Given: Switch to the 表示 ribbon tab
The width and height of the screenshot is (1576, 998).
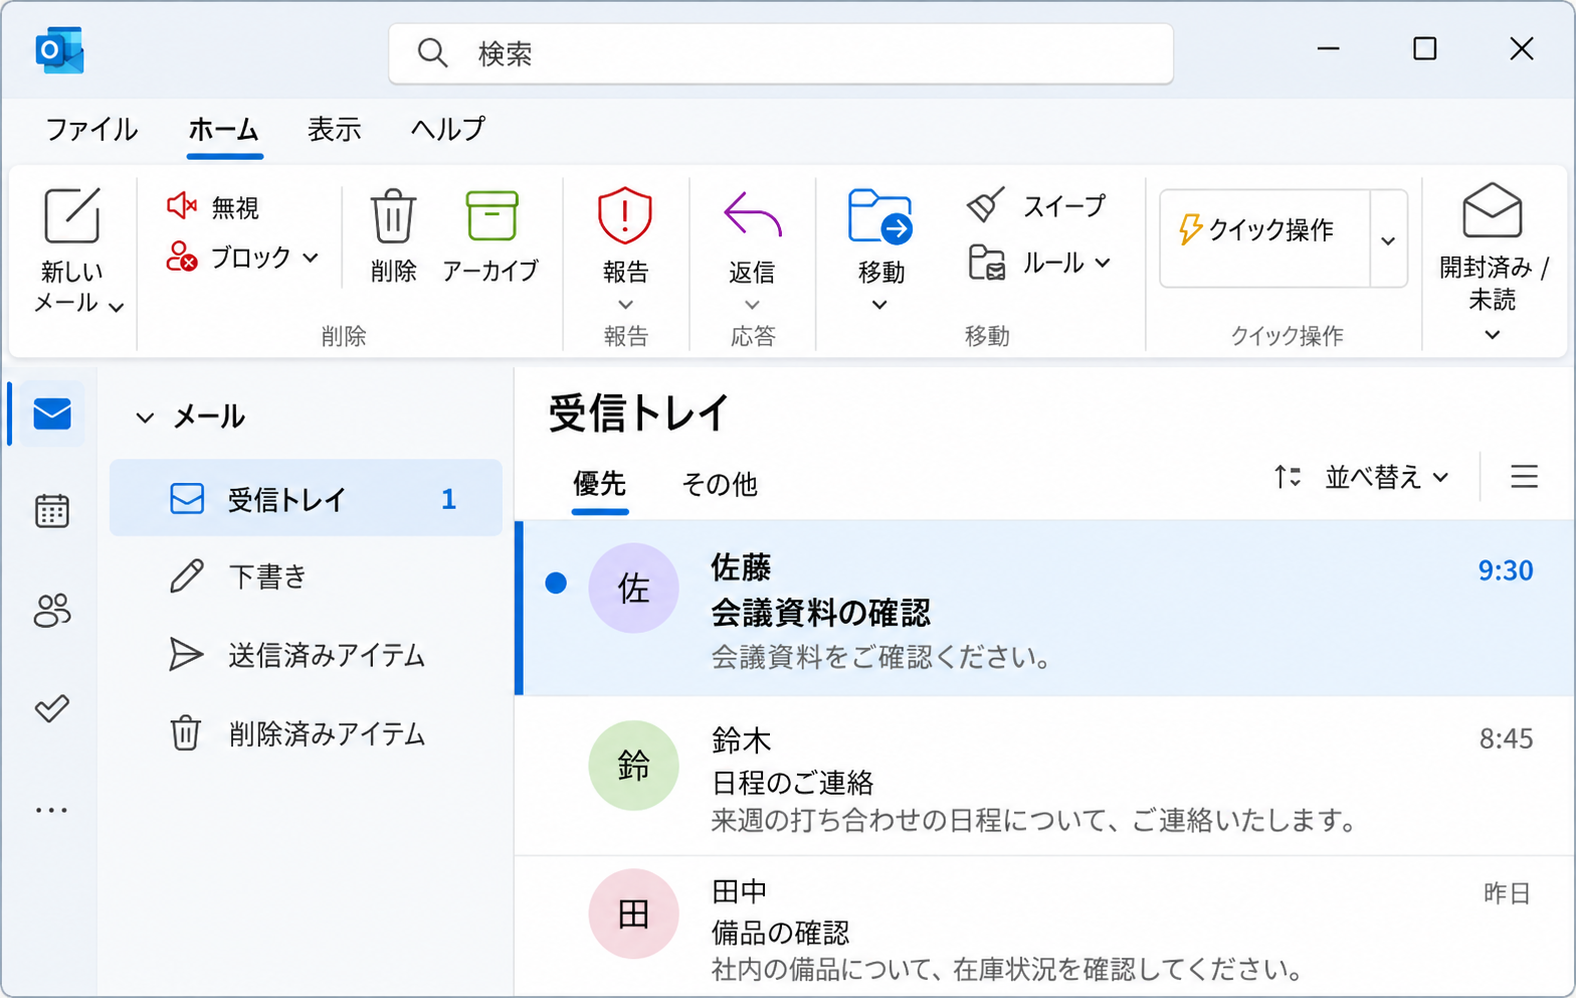Looking at the screenshot, I should 334,129.
